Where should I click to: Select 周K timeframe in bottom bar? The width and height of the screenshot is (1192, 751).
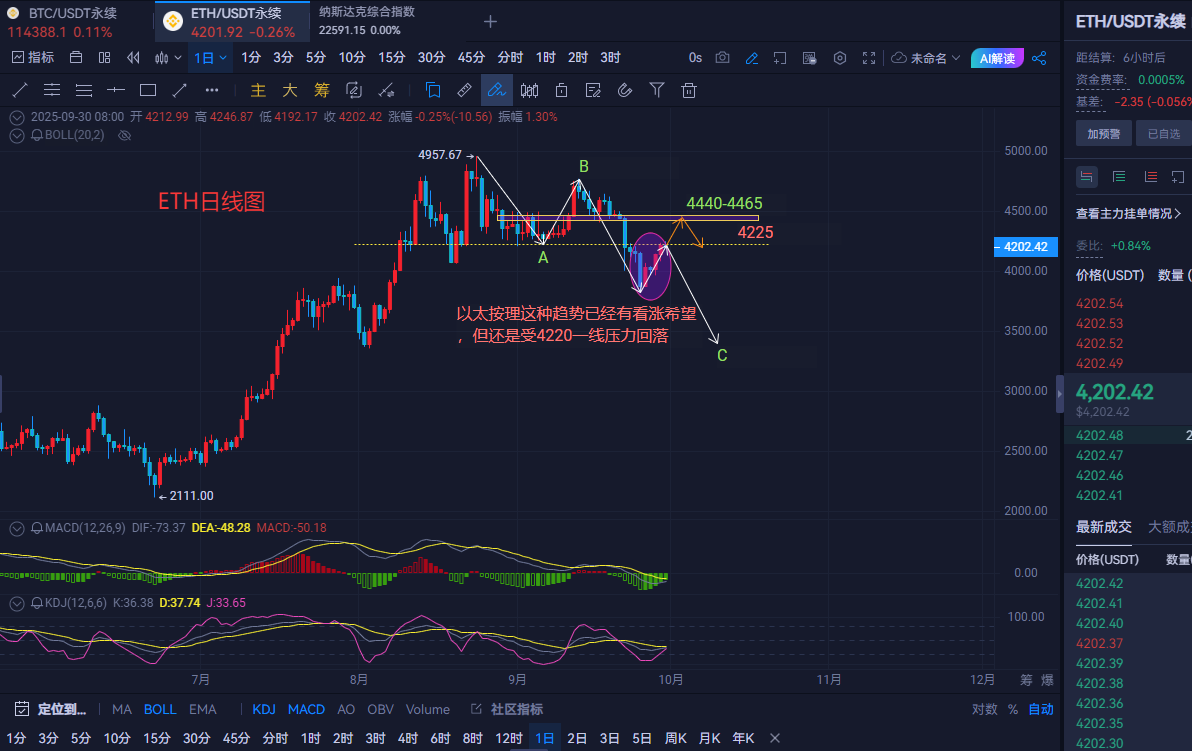675,738
